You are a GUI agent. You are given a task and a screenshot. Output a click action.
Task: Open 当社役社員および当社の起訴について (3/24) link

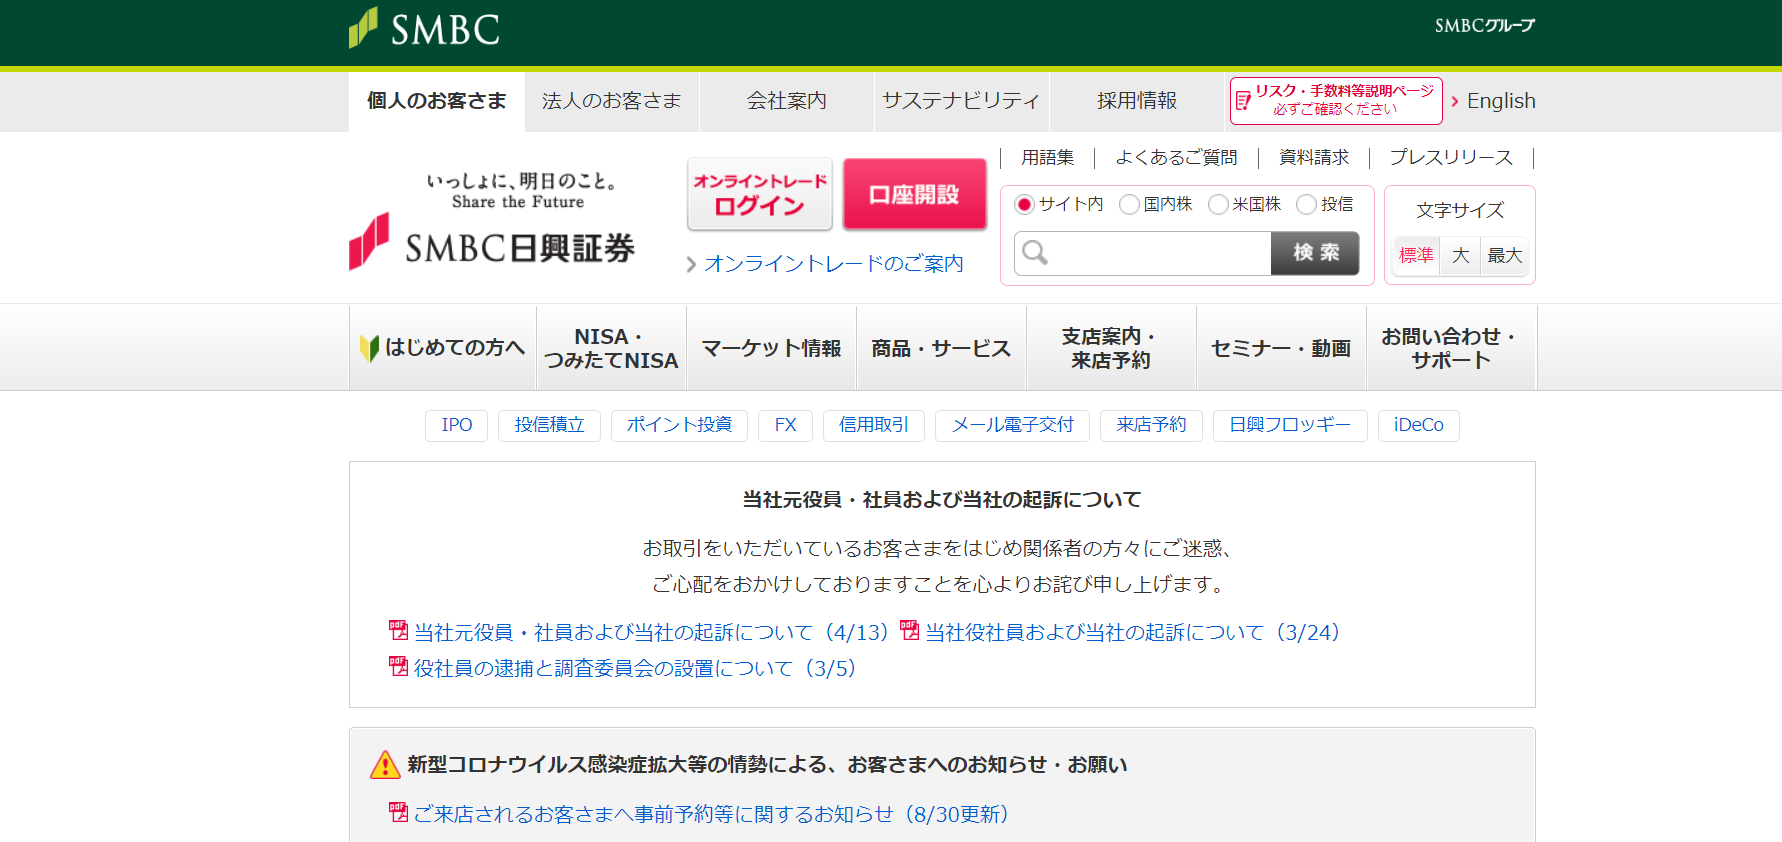pyautogui.click(x=1132, y=632)
